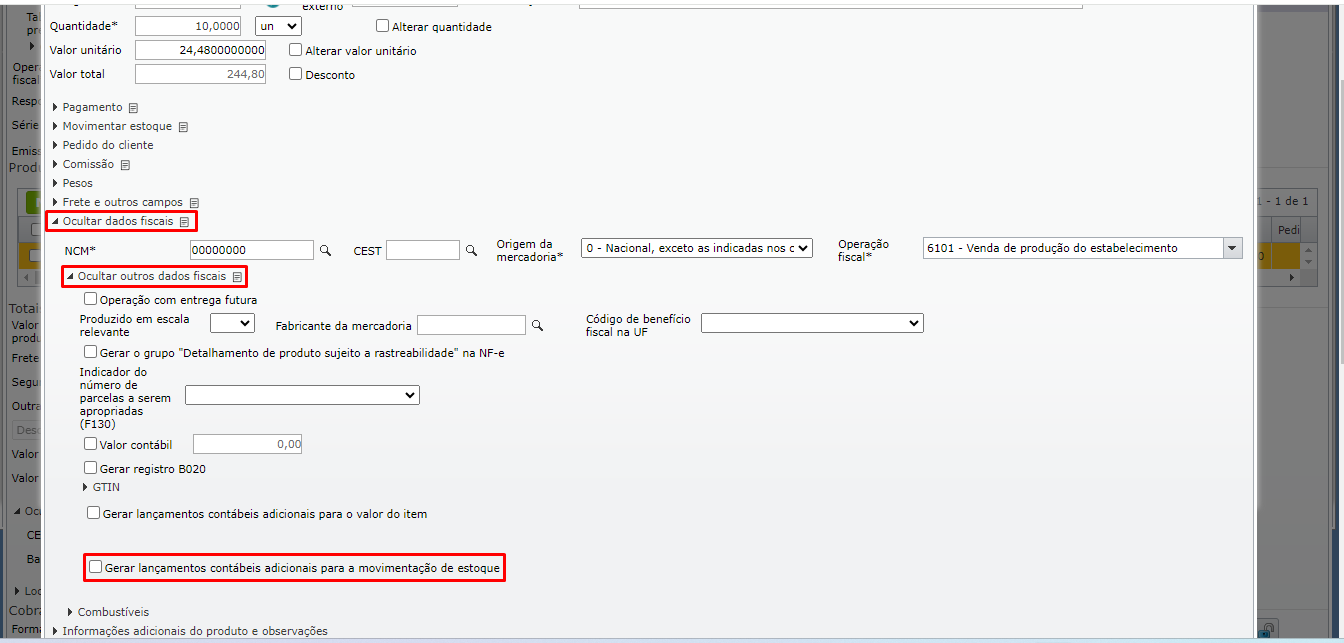Click the Valor total field
The width and height of the screenshot is (1344, 643).
(200, 74)
